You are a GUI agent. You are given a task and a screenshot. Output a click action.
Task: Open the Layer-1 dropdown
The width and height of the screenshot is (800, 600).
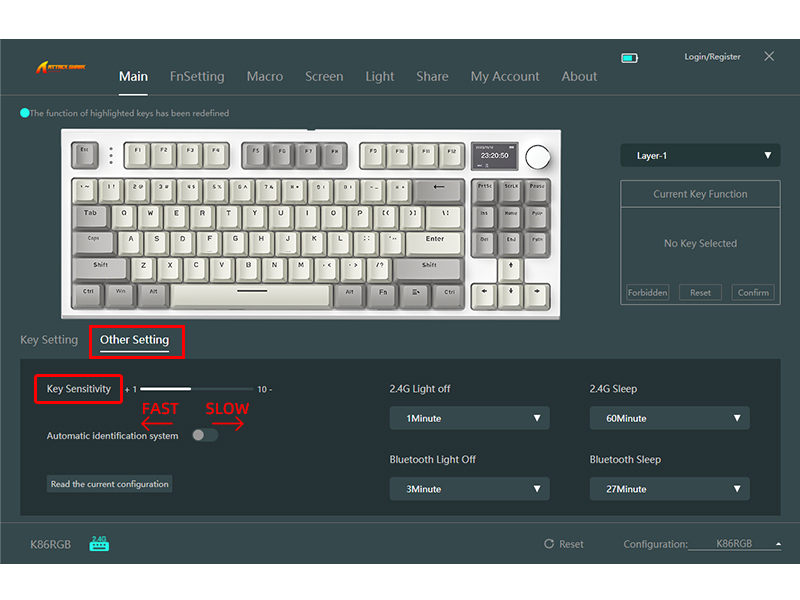700,155
